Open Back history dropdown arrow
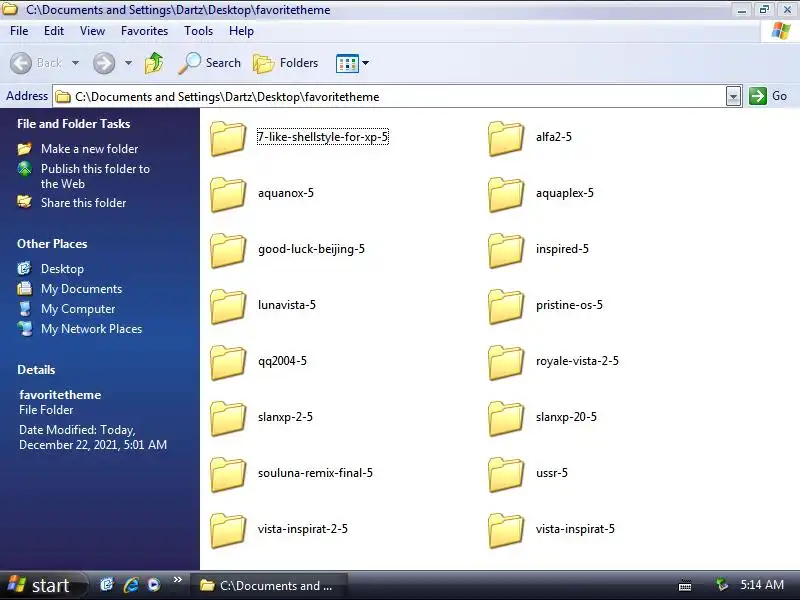Image resolution: width=800 pixels, height=600 pixels. click(76, 63)
